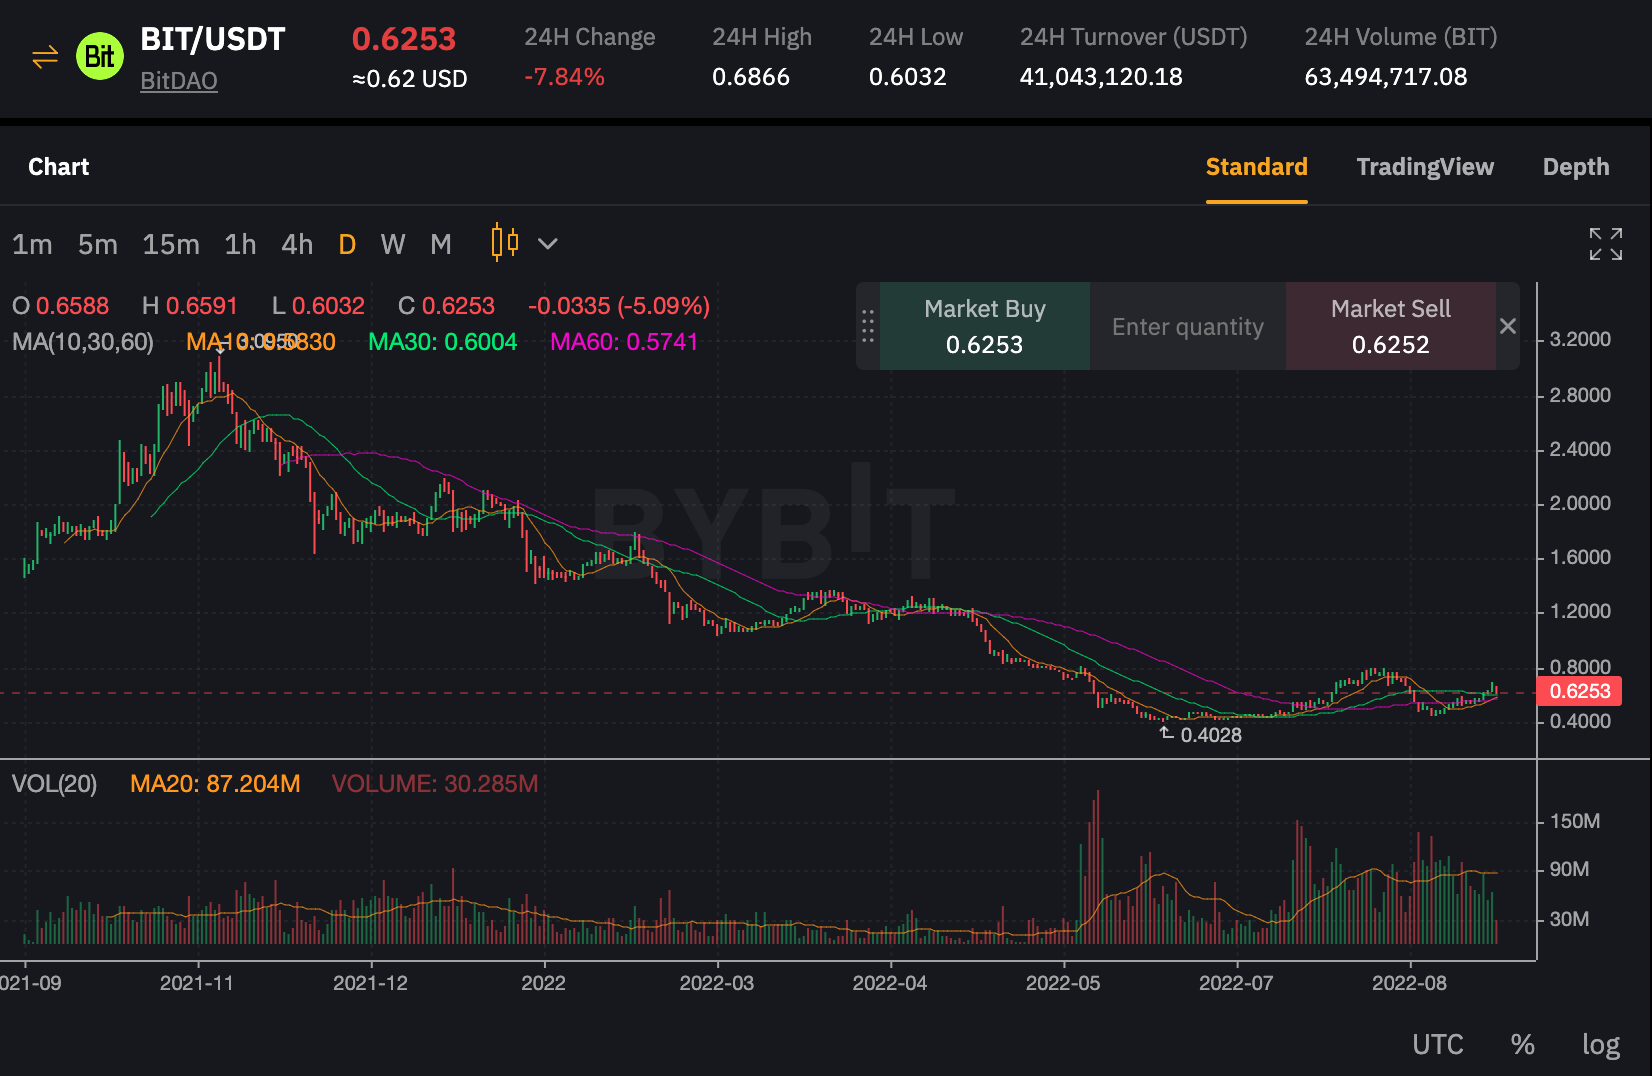Image resolution: width=1652 pixels, height=1076 pixels.
Task: Click the MA(10,30,60) indicator label
Action: (x=83, y=342)
